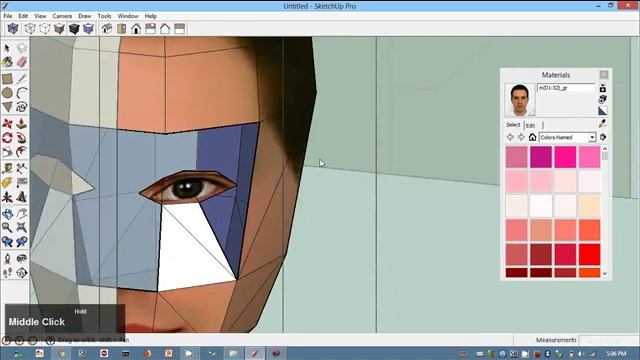Image resolution: width=640 pixels, height=360 pixels.
Task: Open the Tools menu
Action: [x=104, y=16]
